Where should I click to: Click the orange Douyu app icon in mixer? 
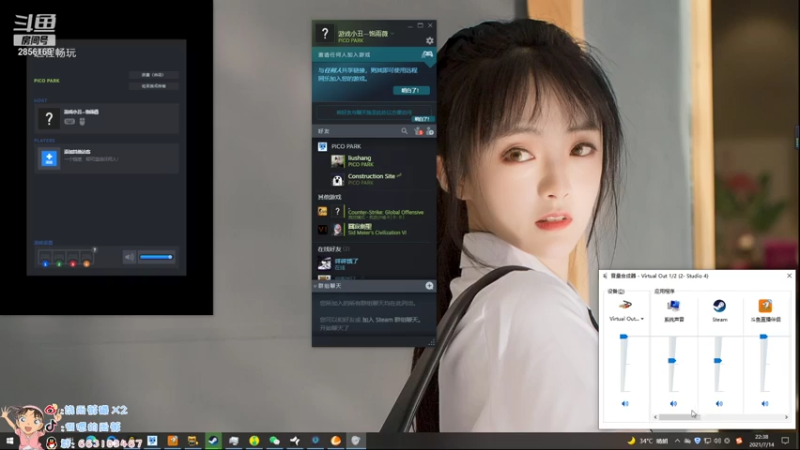click(765, 306)
